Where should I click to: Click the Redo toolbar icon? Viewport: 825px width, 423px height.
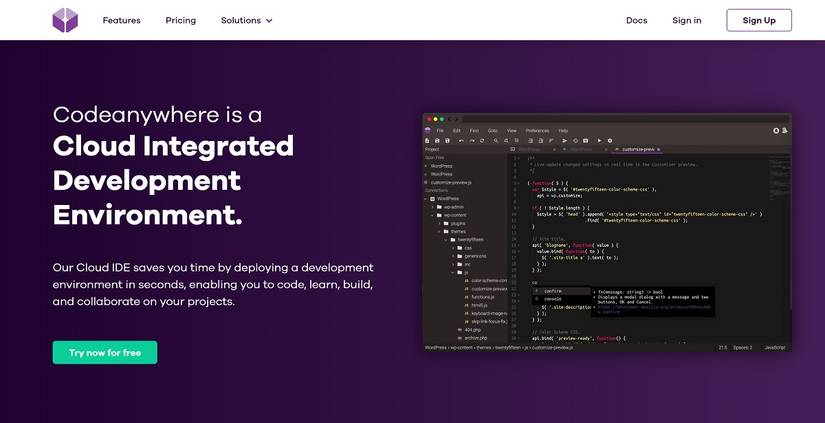[x=472, y=140]
